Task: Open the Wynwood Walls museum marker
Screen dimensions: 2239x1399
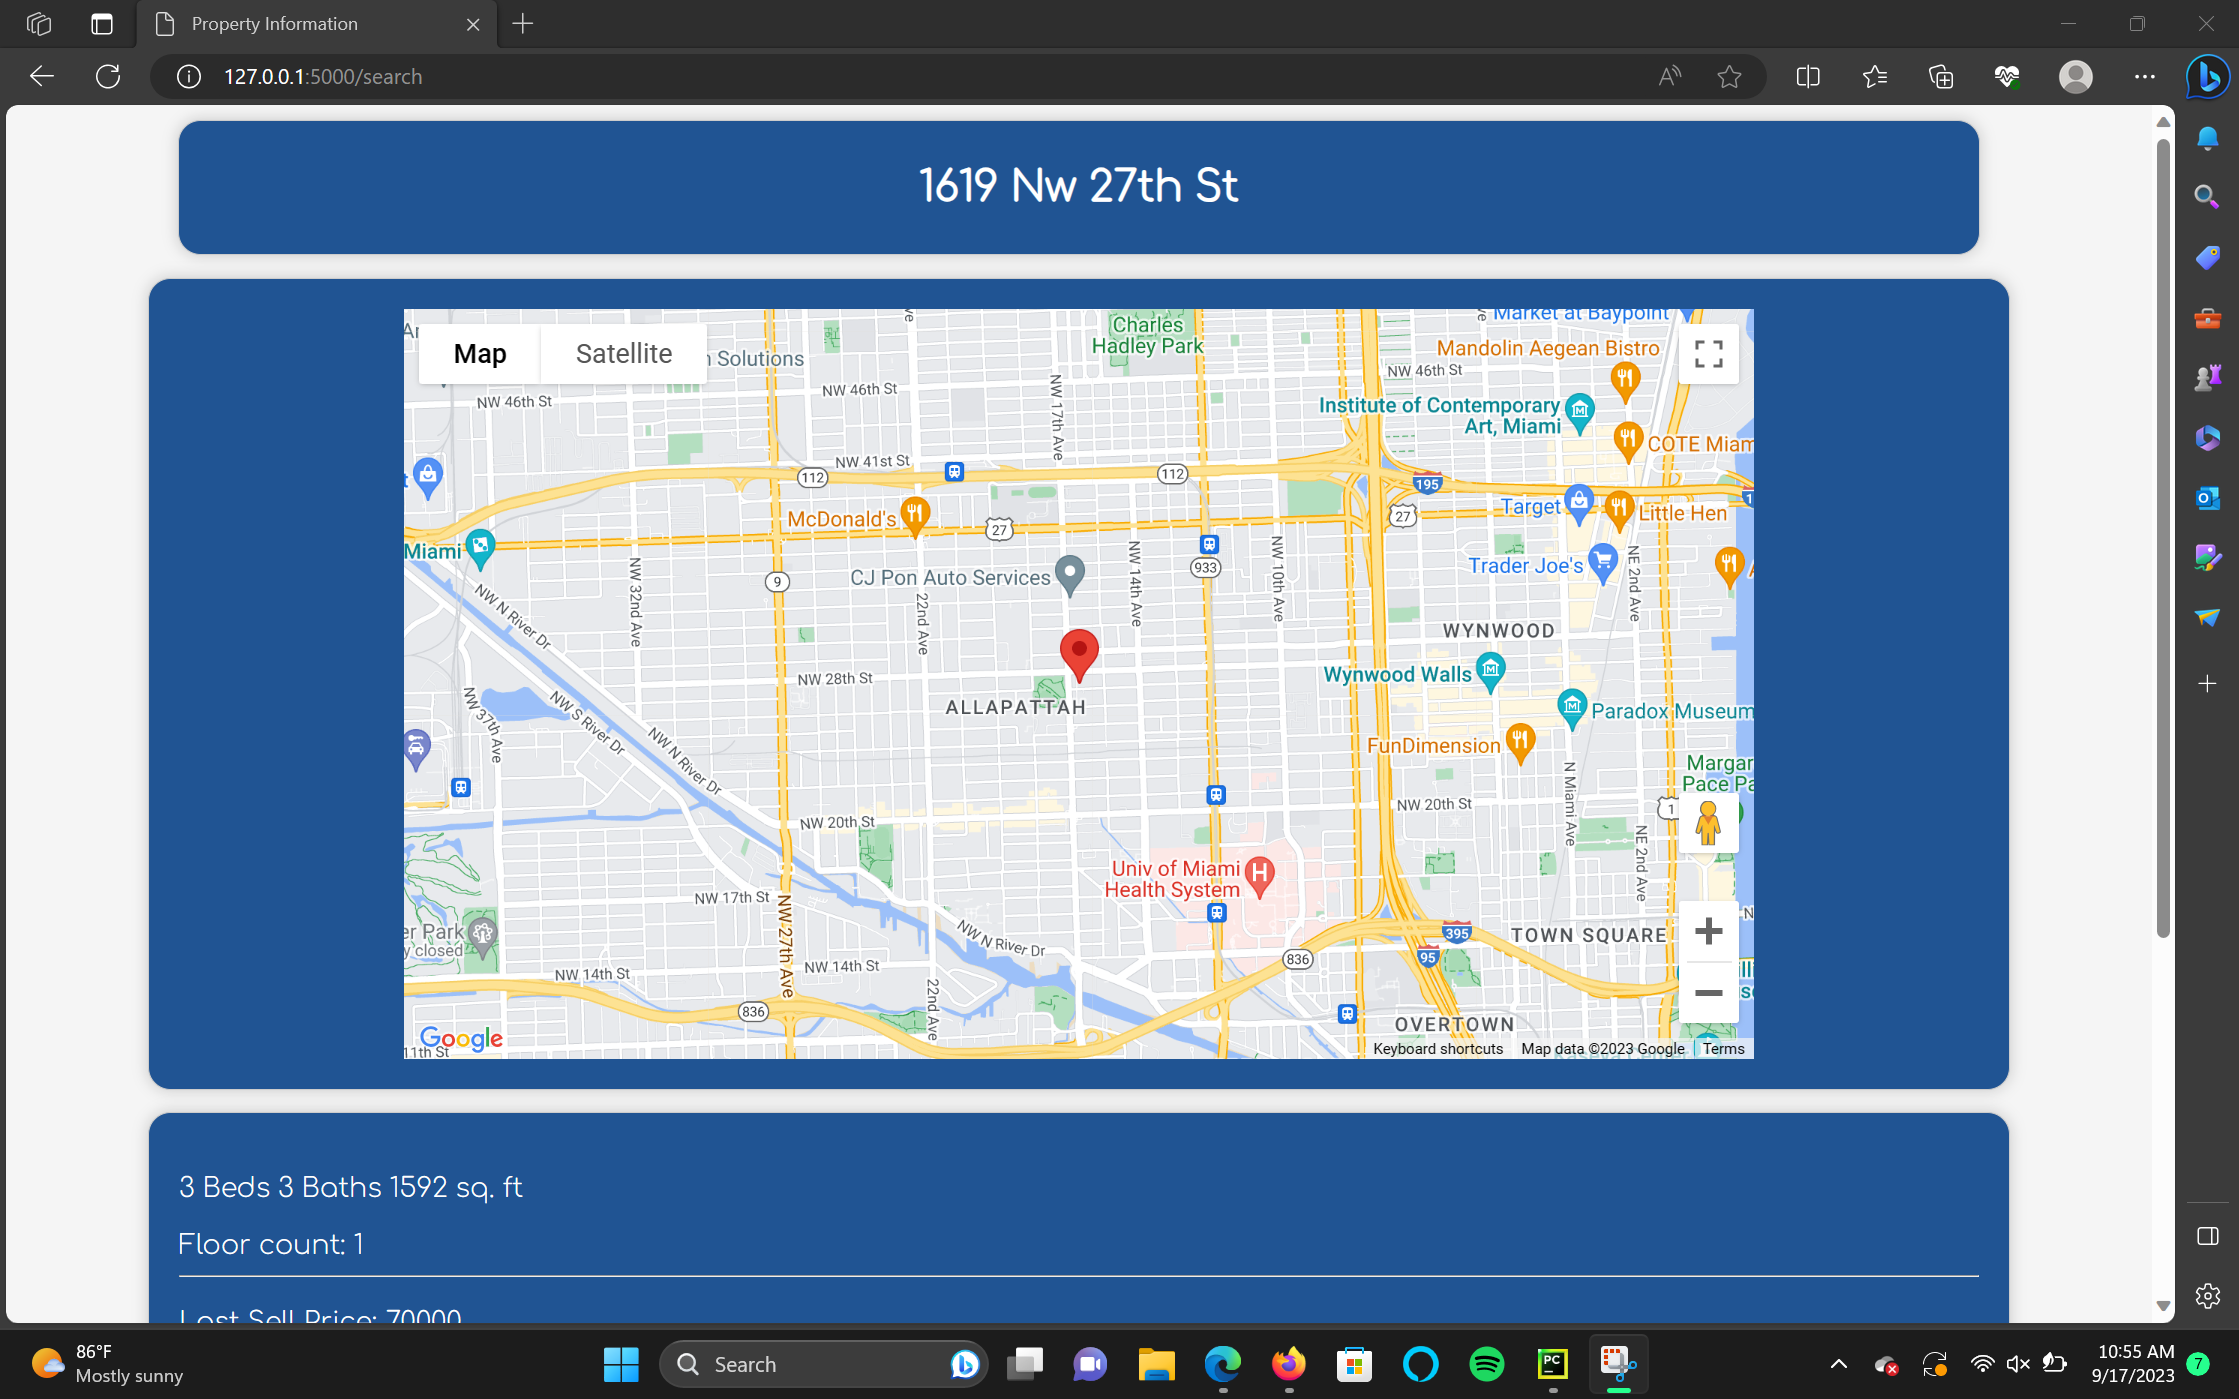Action: click(1490, 669)
